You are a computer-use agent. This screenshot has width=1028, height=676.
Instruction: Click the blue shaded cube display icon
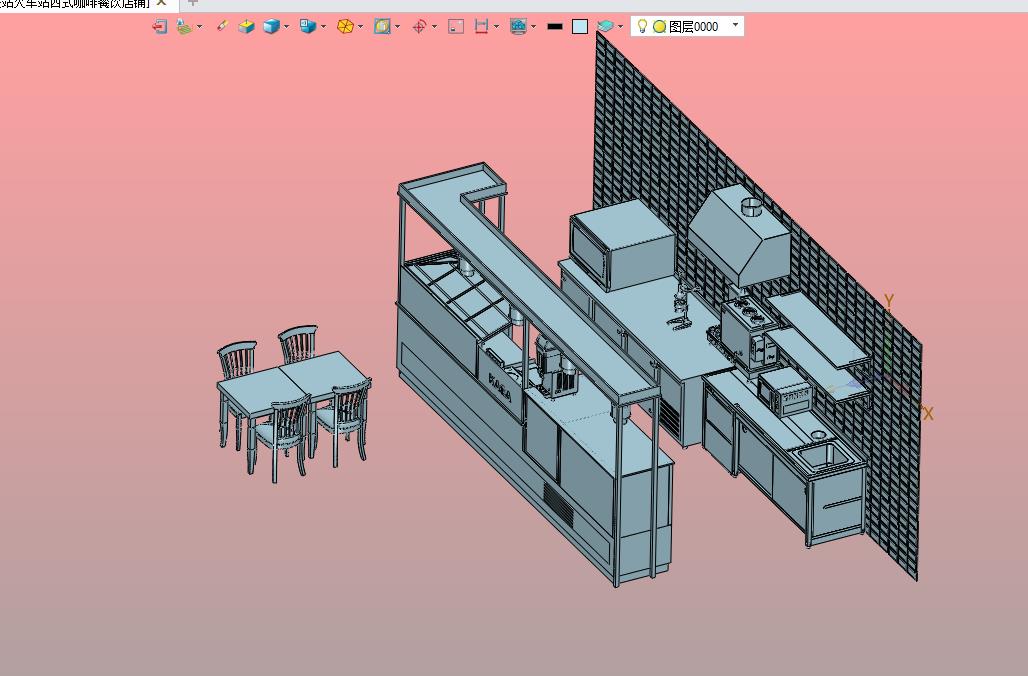tap(271, 26)
